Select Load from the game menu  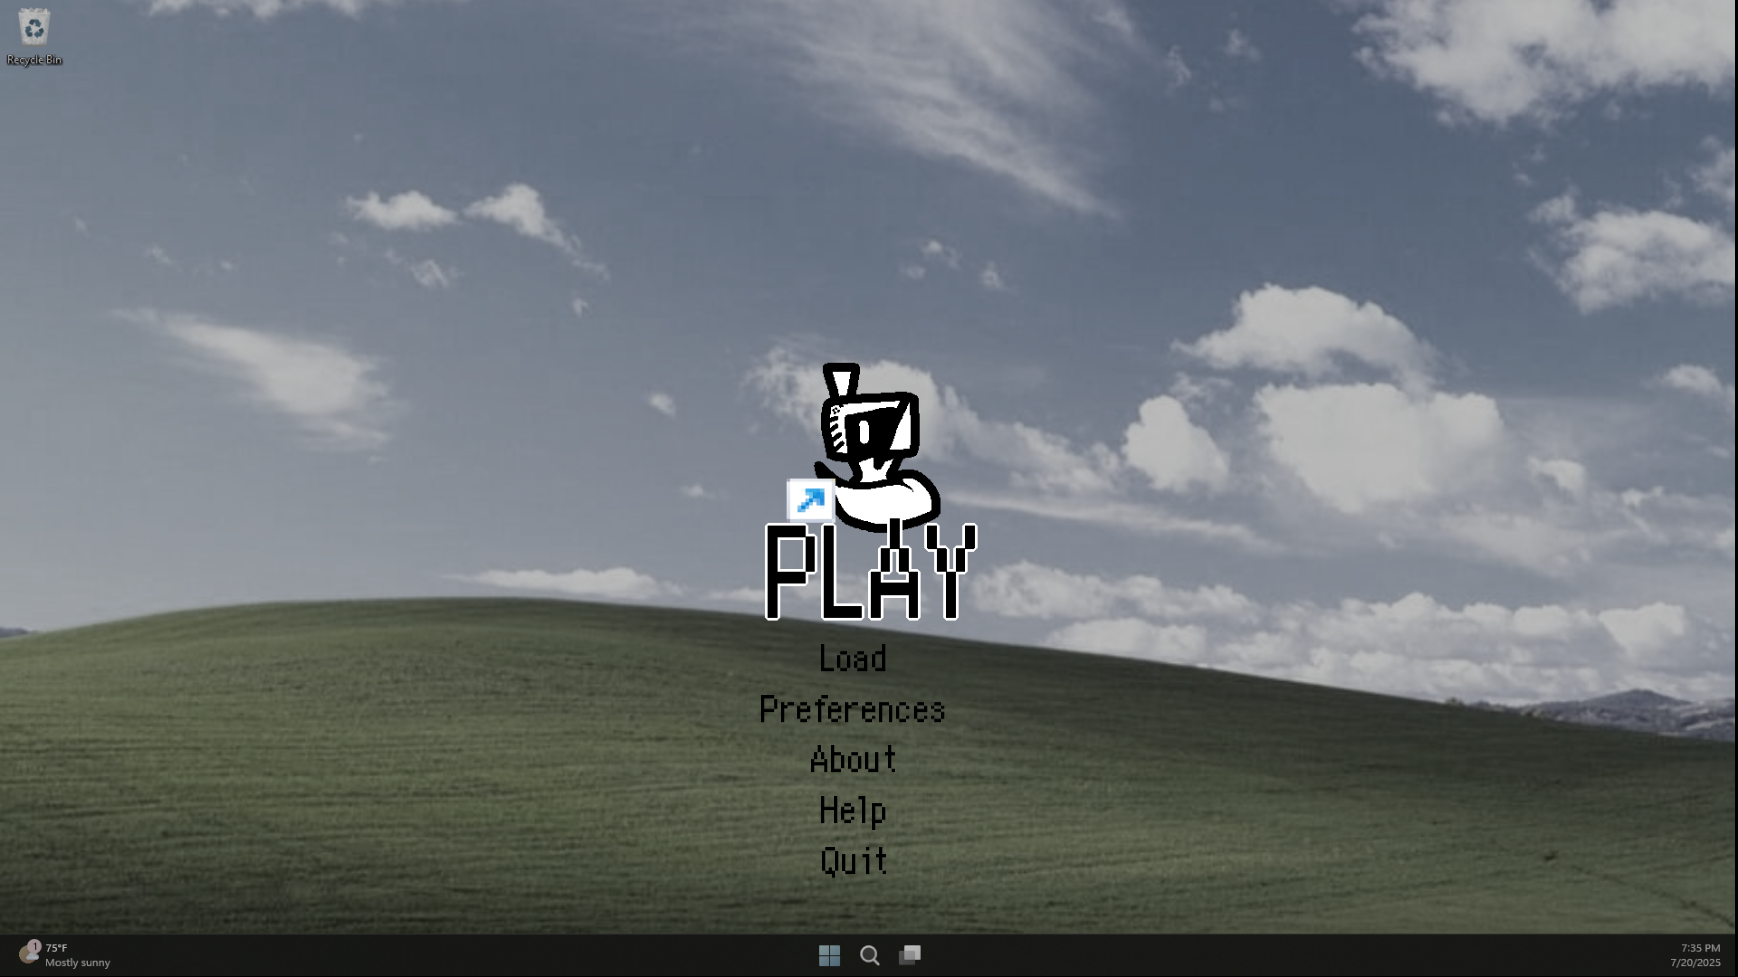pos(853,658)
